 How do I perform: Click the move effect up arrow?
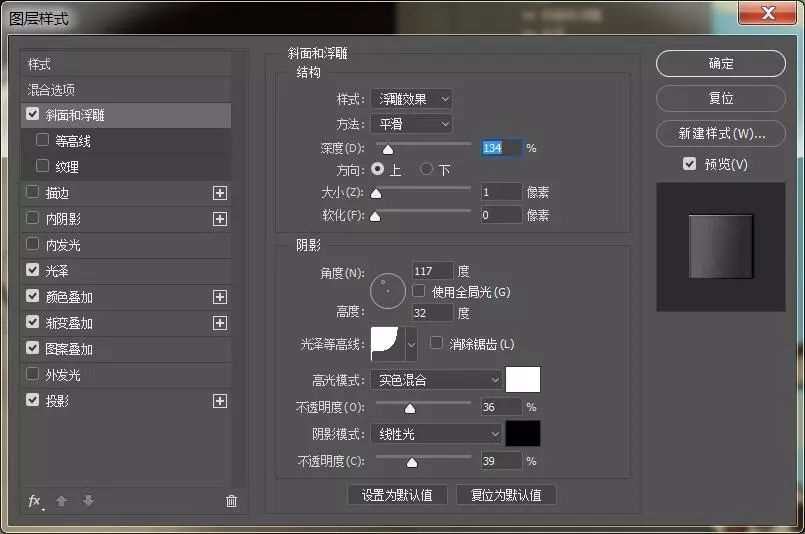coord(62,500)
